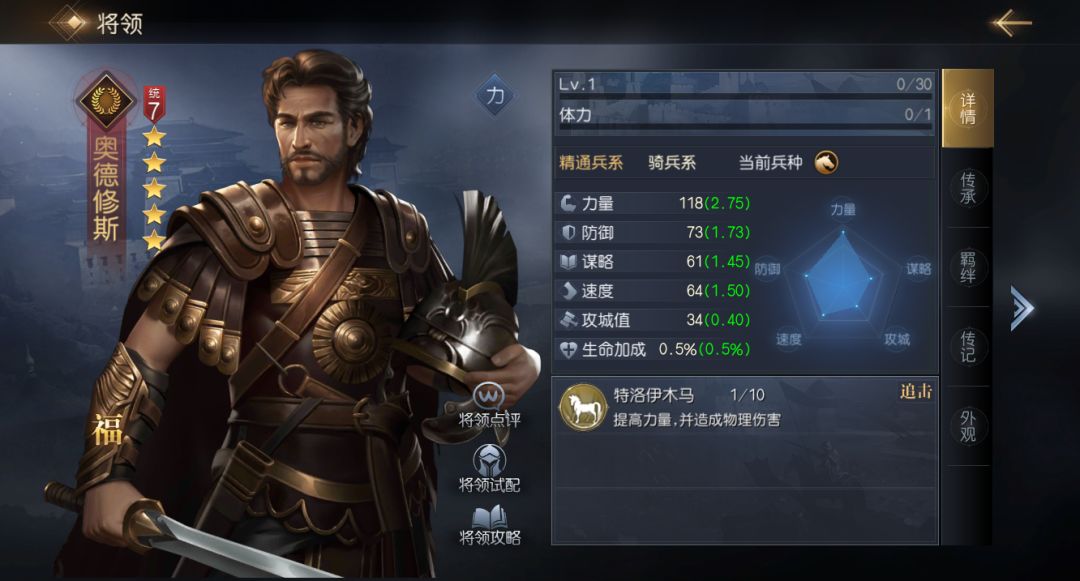Tap the pentagon attribute radar chart
1080x581 pixels.
click(842, 275)
